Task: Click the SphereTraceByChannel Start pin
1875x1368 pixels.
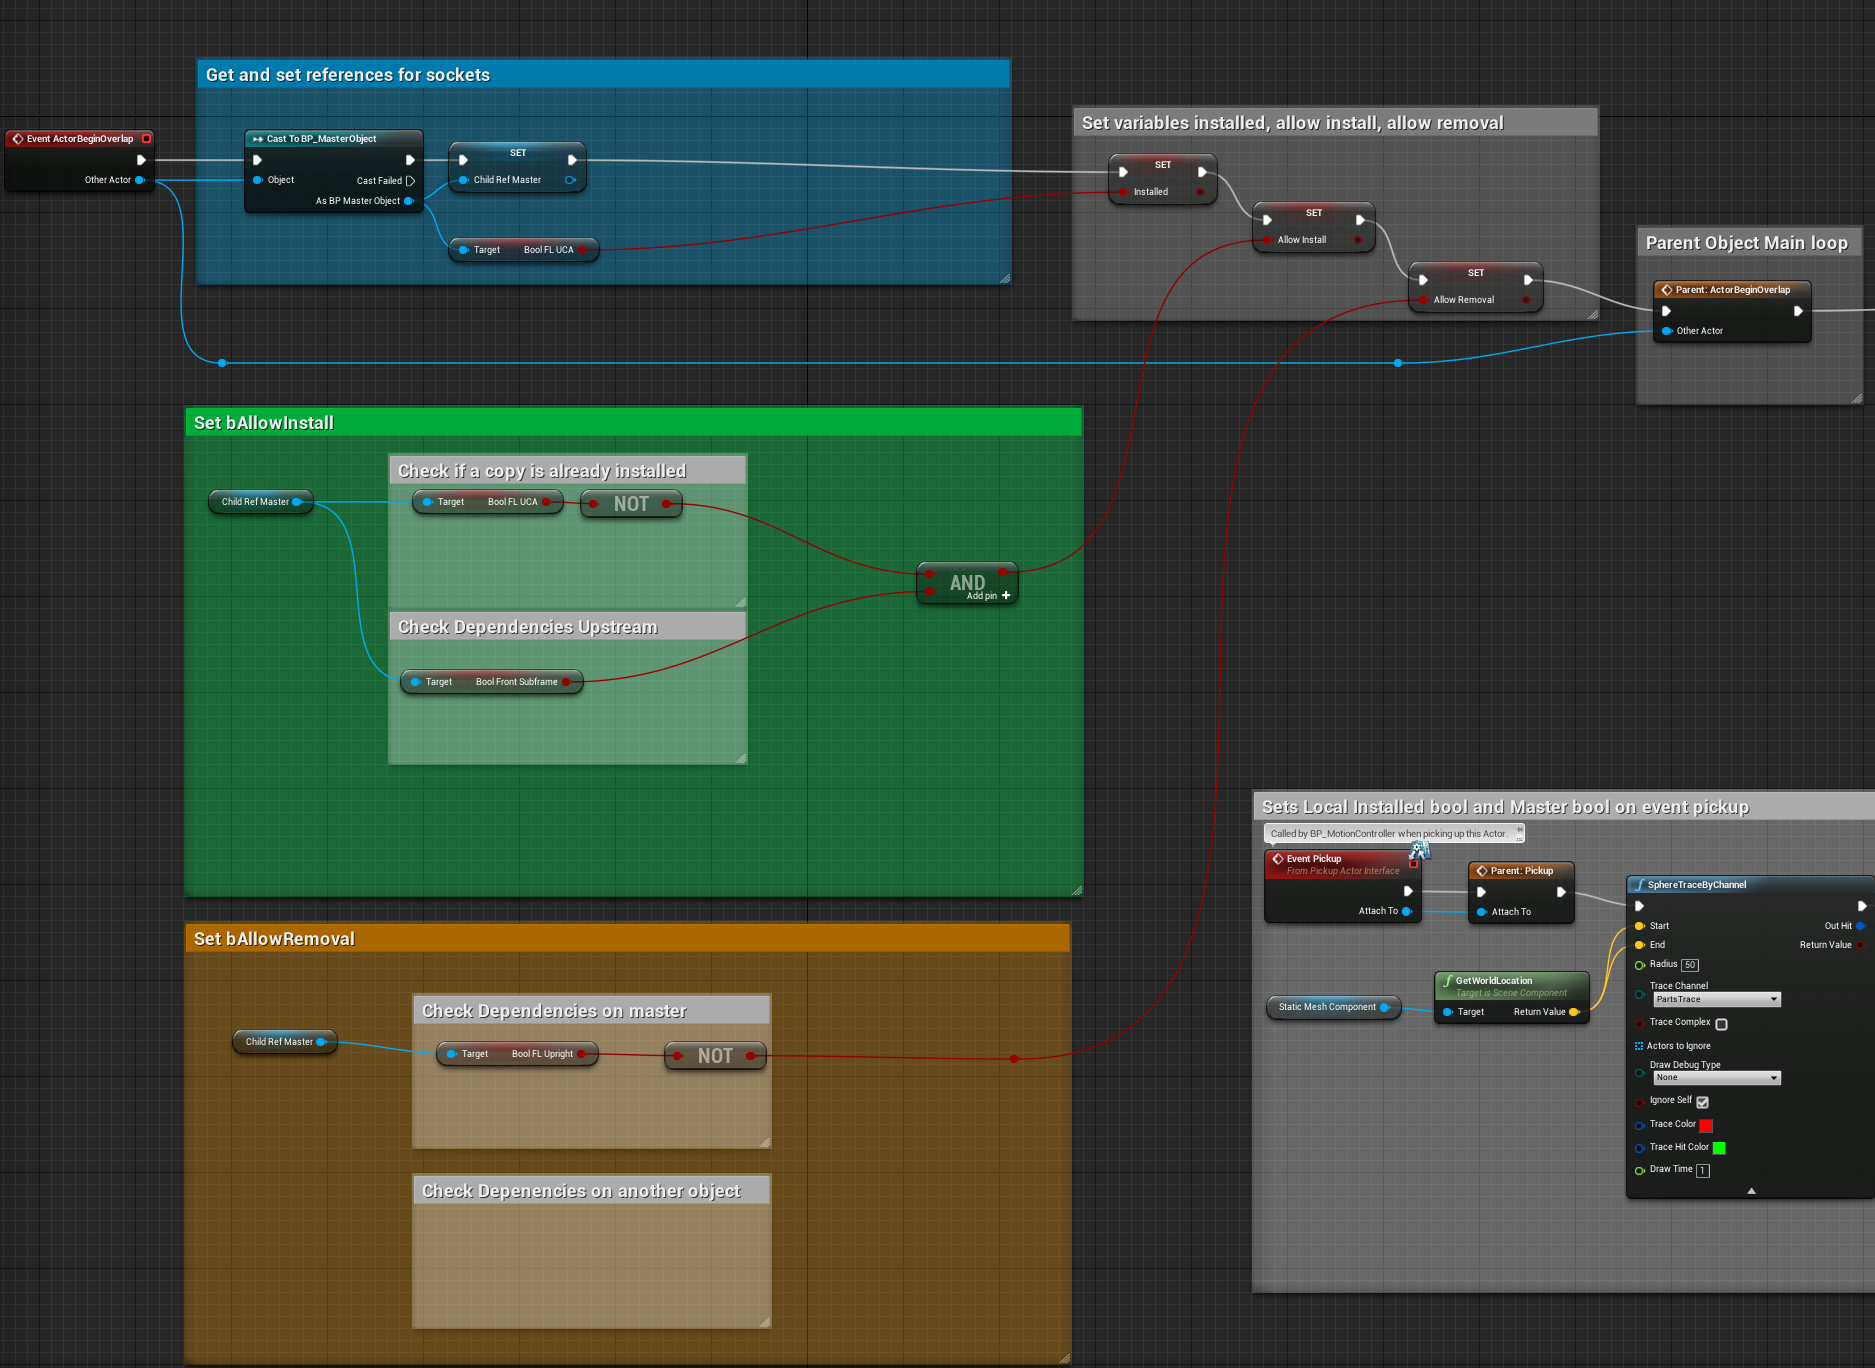Action: point(1640,926)
